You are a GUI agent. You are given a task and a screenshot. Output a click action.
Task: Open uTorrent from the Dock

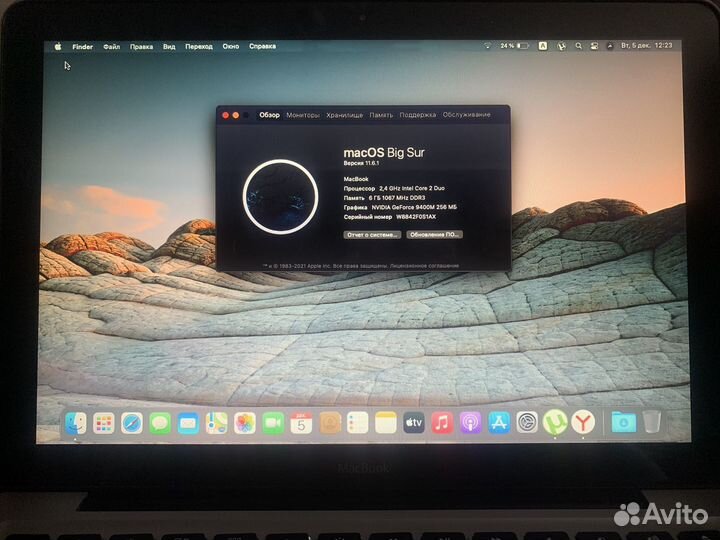(555, 423)
